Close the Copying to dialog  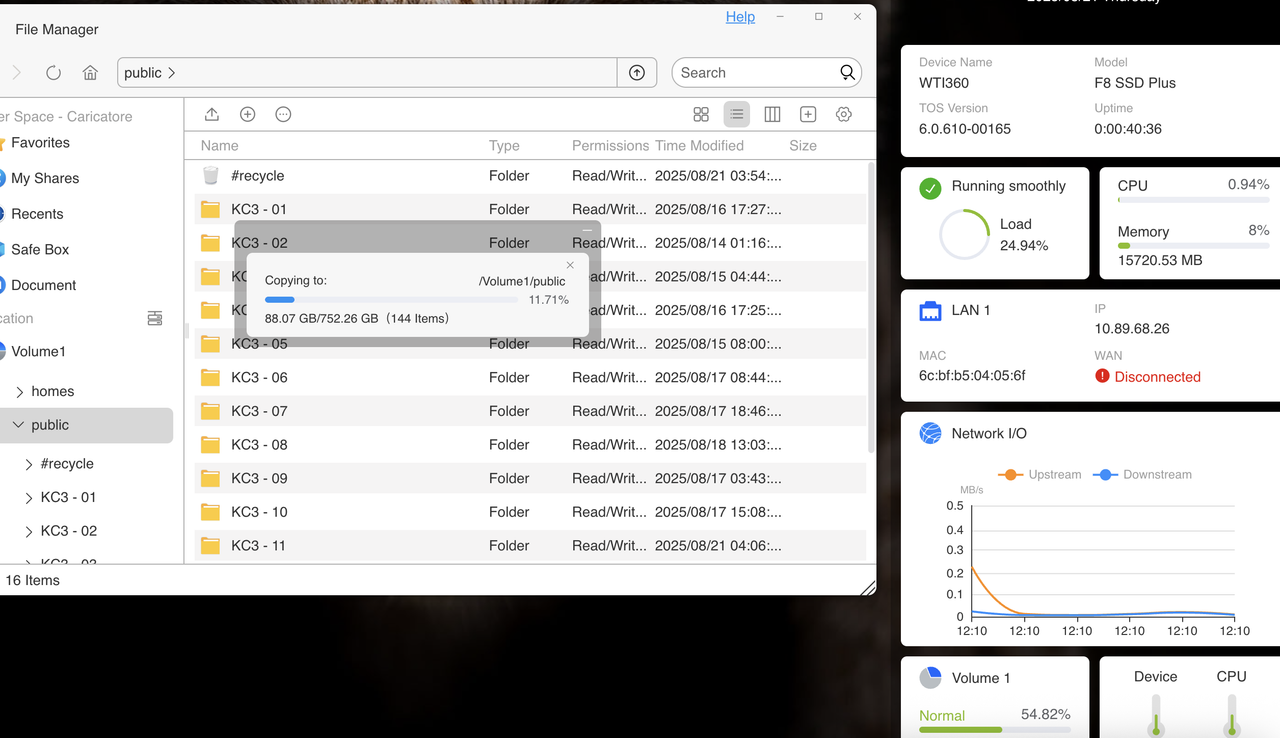point(570,265)
